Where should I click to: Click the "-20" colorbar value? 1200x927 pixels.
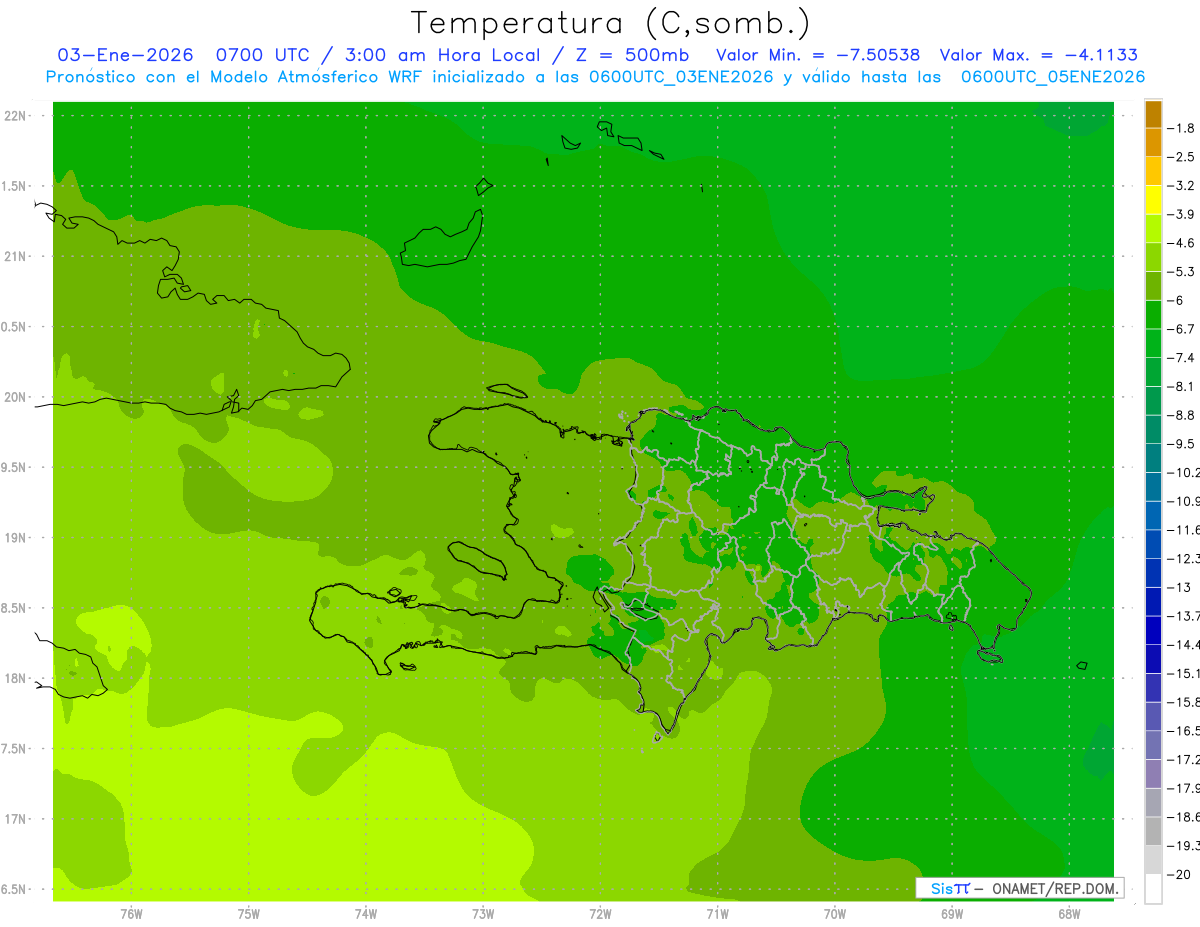1179,875
